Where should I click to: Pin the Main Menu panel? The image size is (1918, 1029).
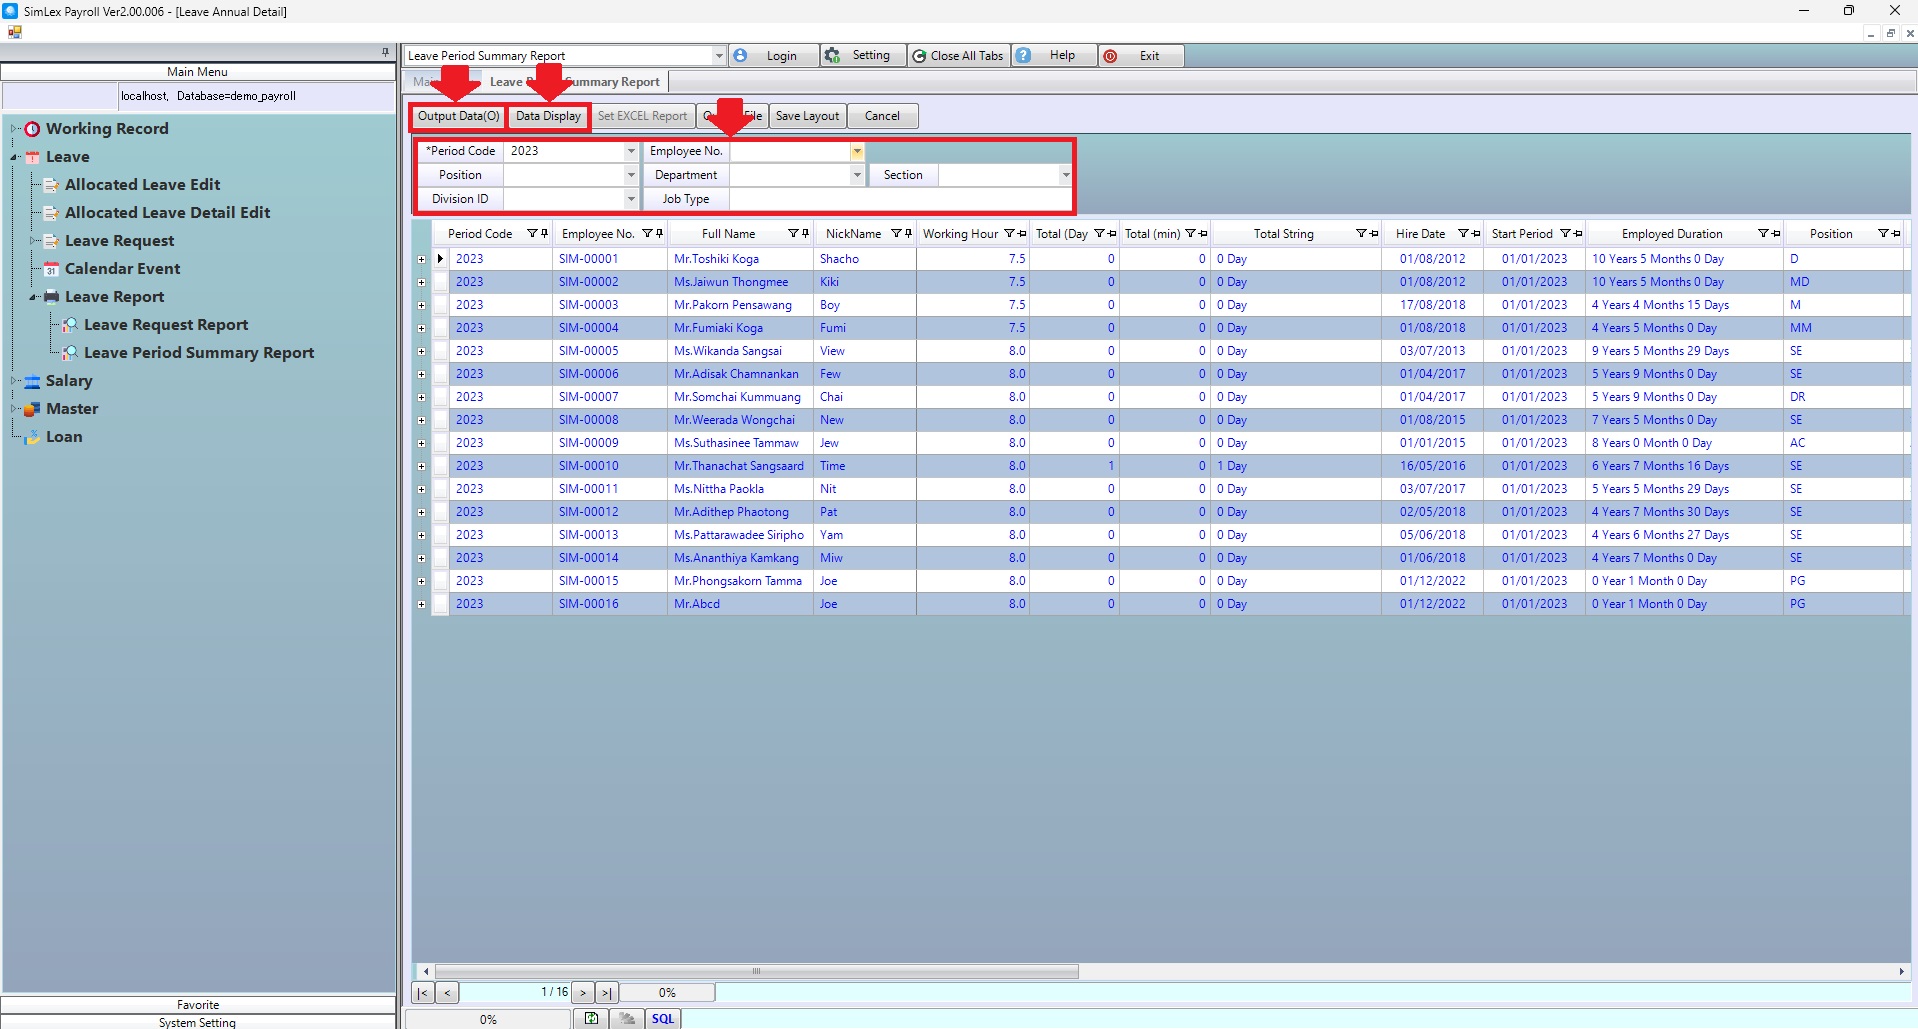385,52
